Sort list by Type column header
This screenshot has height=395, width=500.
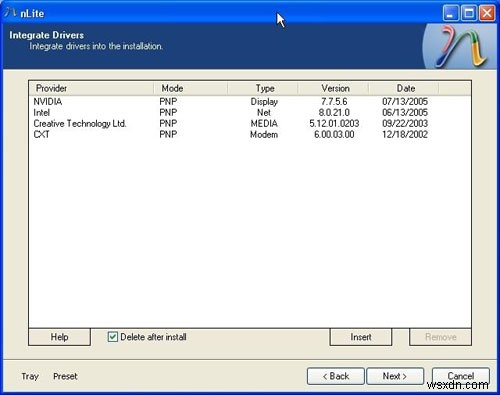pos(263,88)
